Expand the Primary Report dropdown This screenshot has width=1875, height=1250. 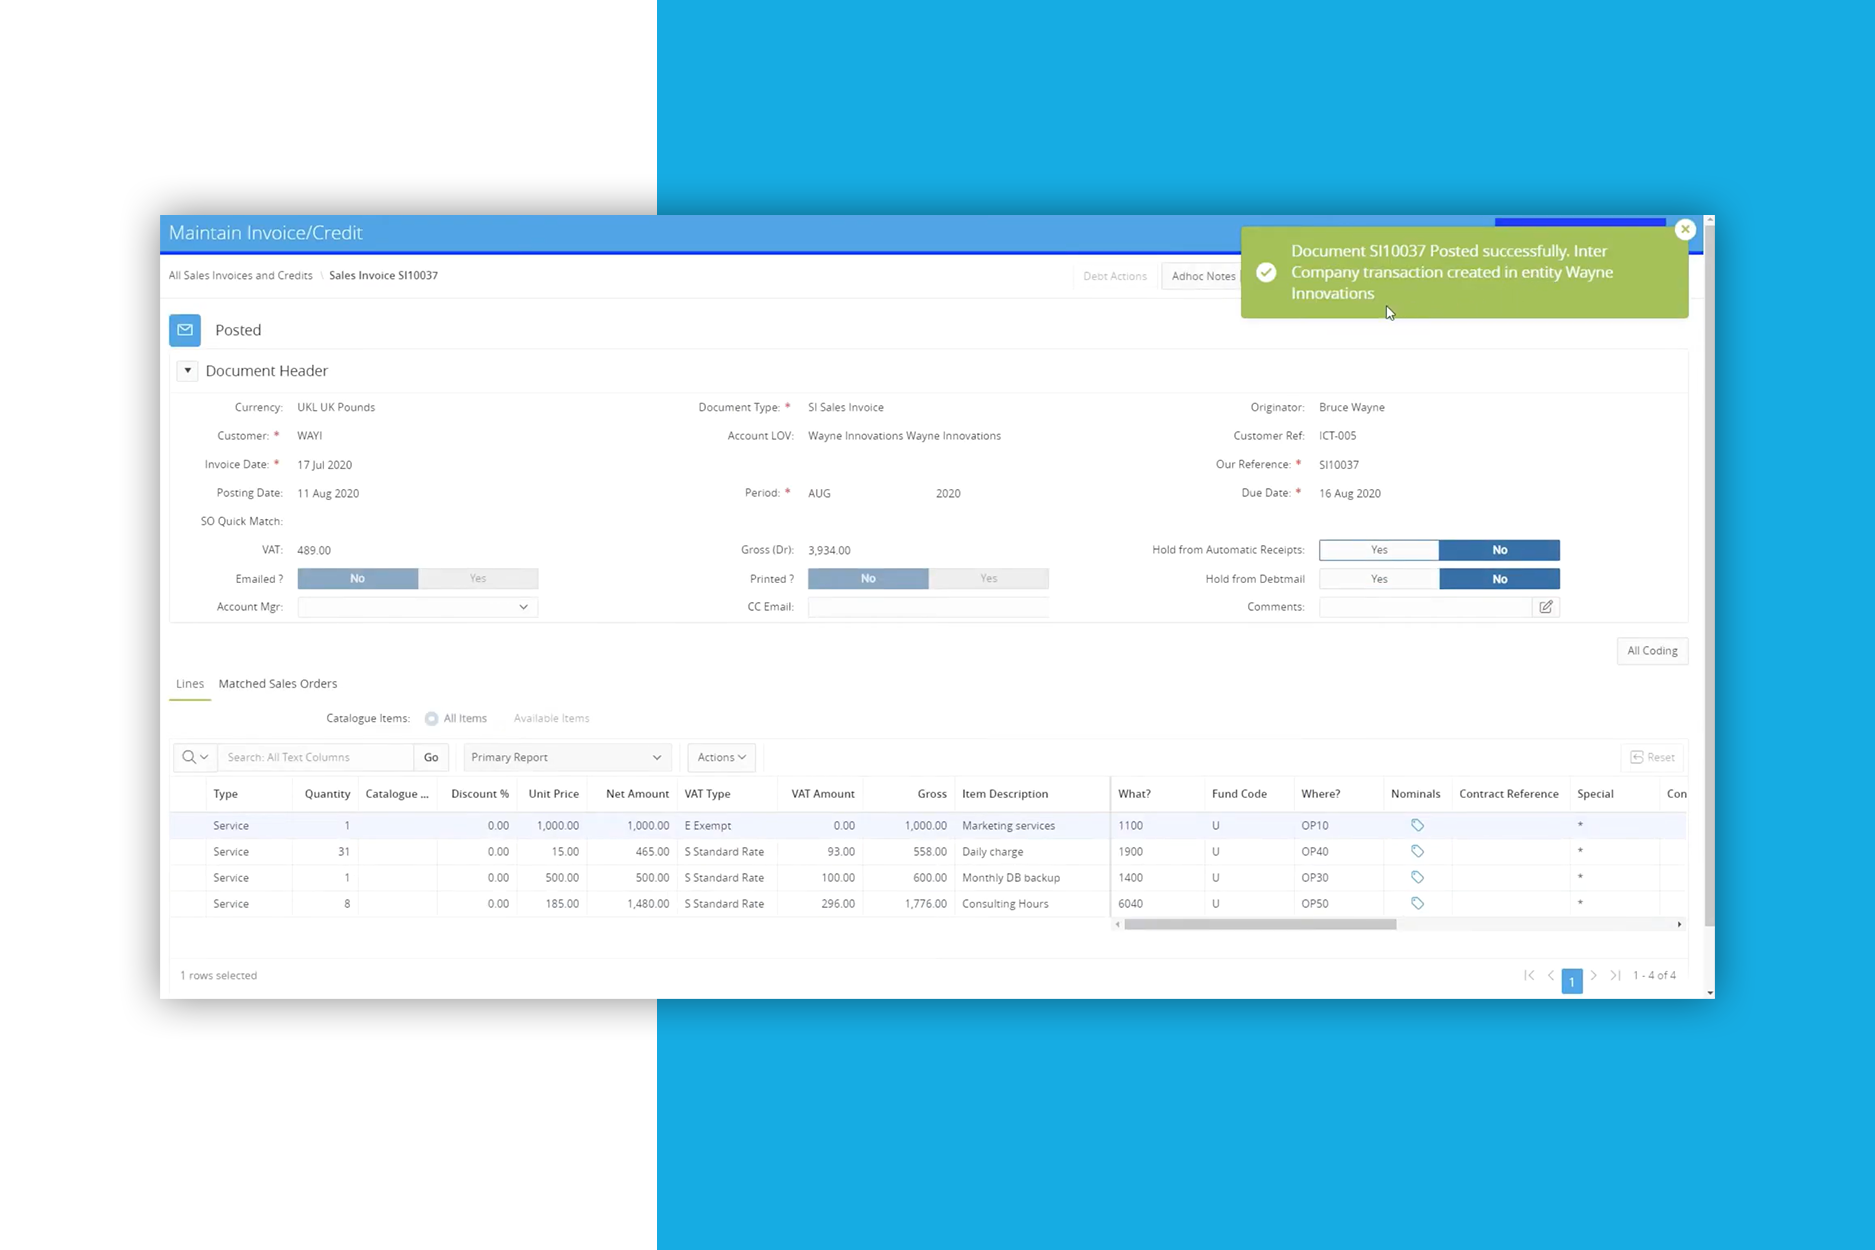click(566, 757)
